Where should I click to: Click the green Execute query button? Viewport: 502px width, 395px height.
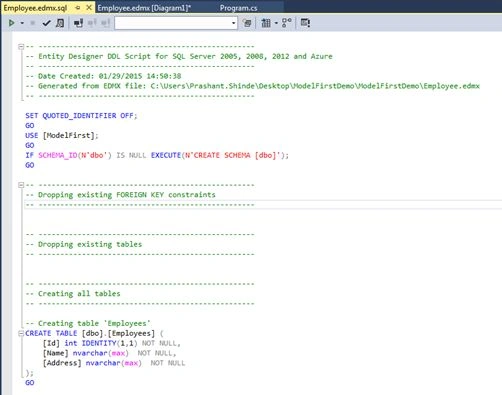click(x=11, y=23)
